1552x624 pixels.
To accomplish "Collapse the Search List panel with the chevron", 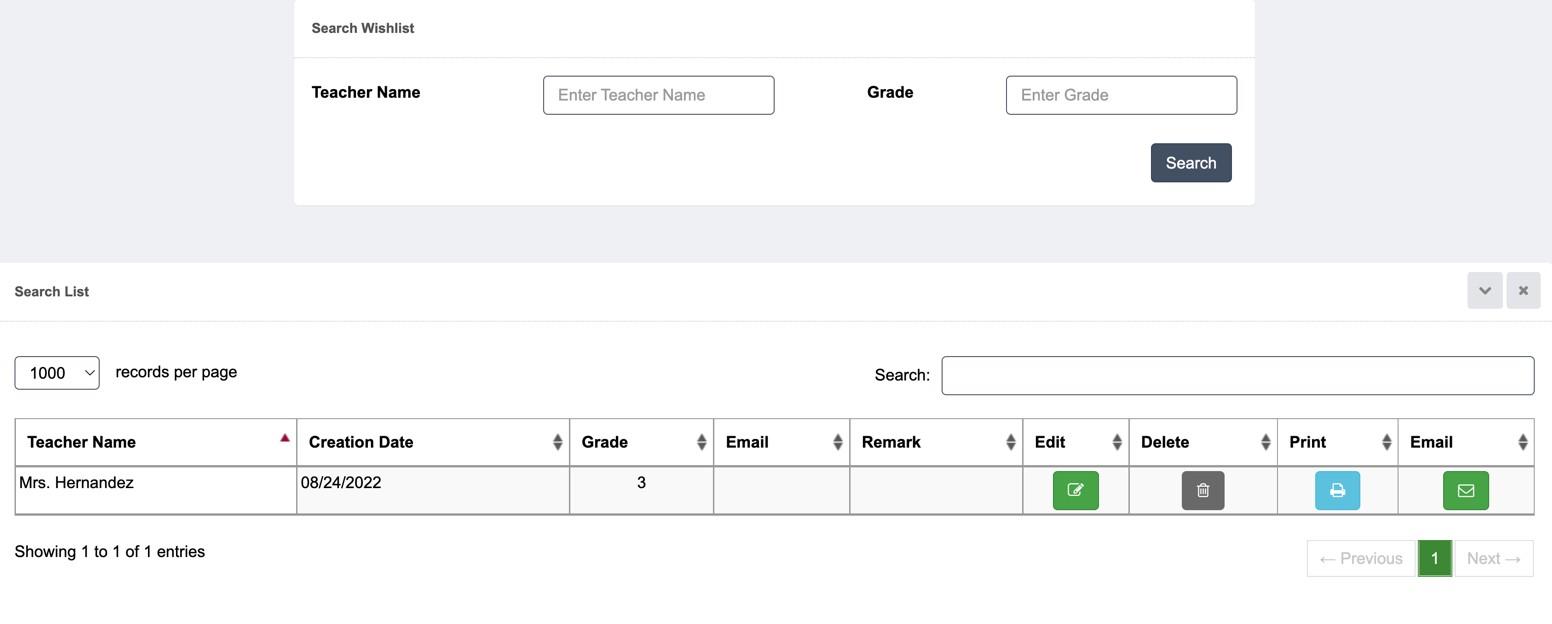I will 1485,291.
